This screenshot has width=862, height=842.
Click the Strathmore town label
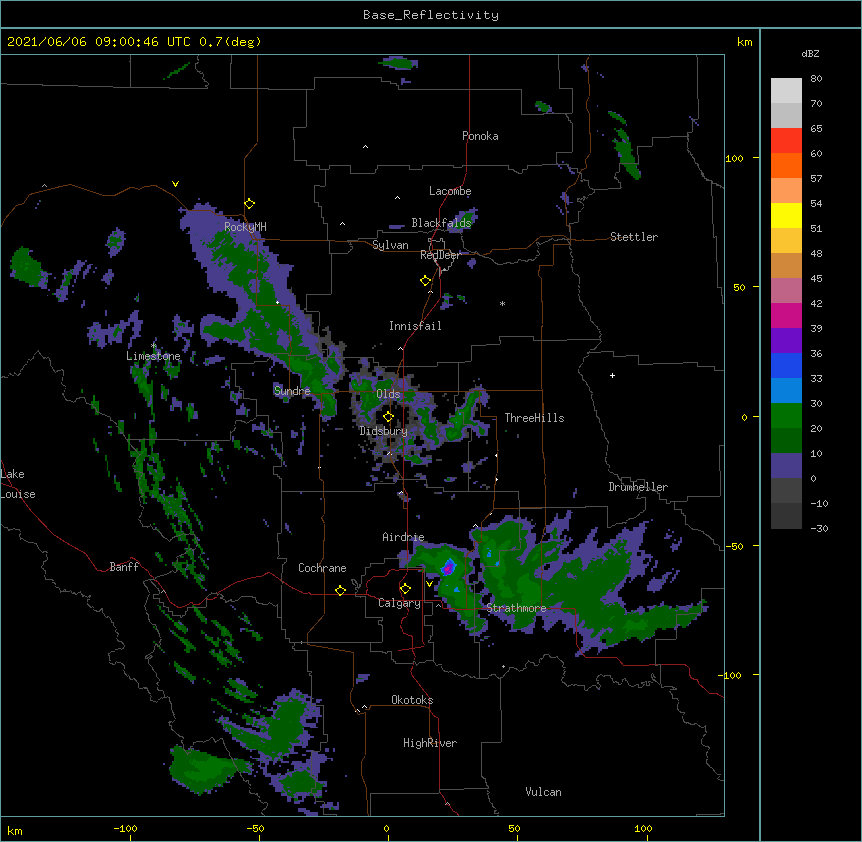516,608
